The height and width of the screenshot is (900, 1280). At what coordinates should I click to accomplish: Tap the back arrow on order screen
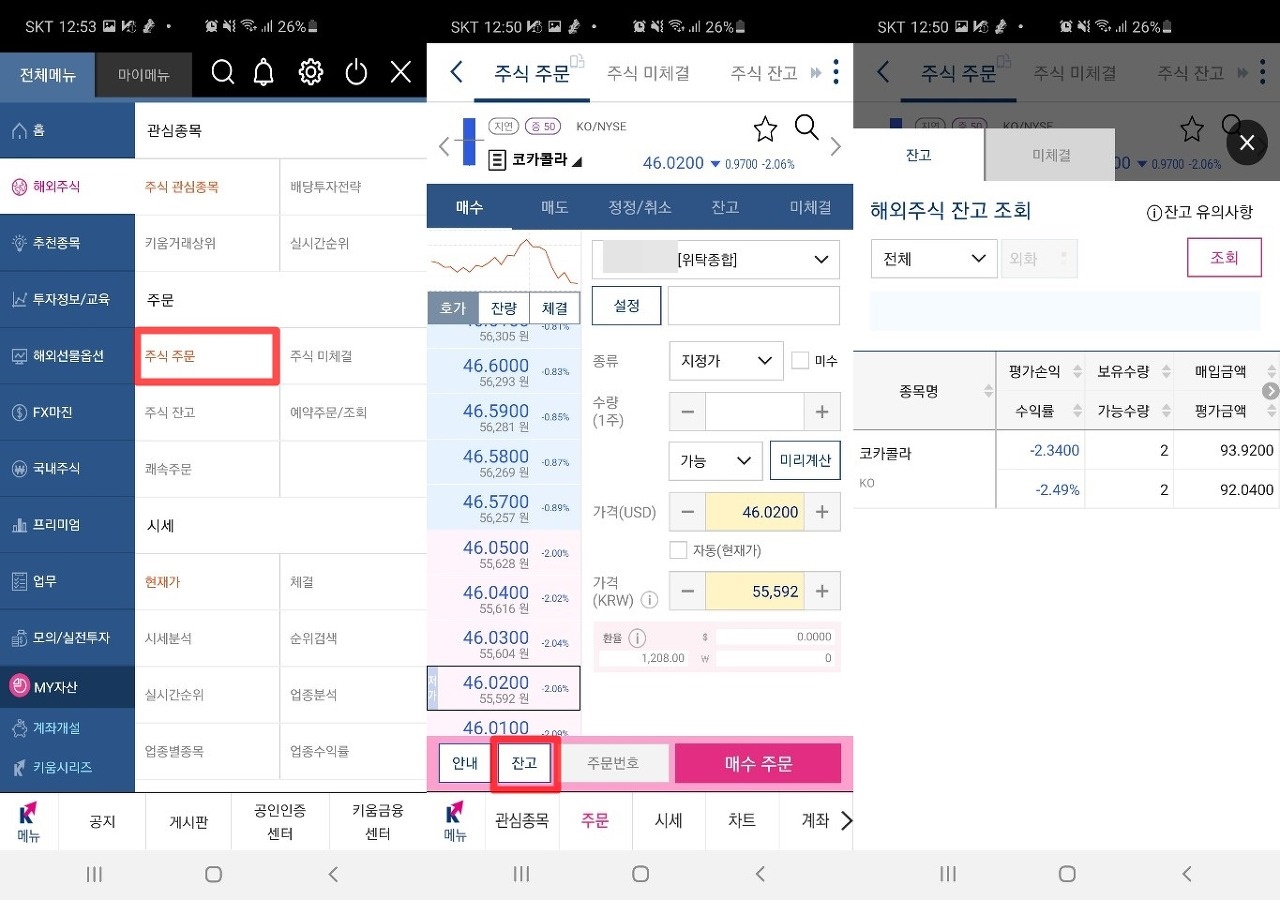[x=456, y=72]
